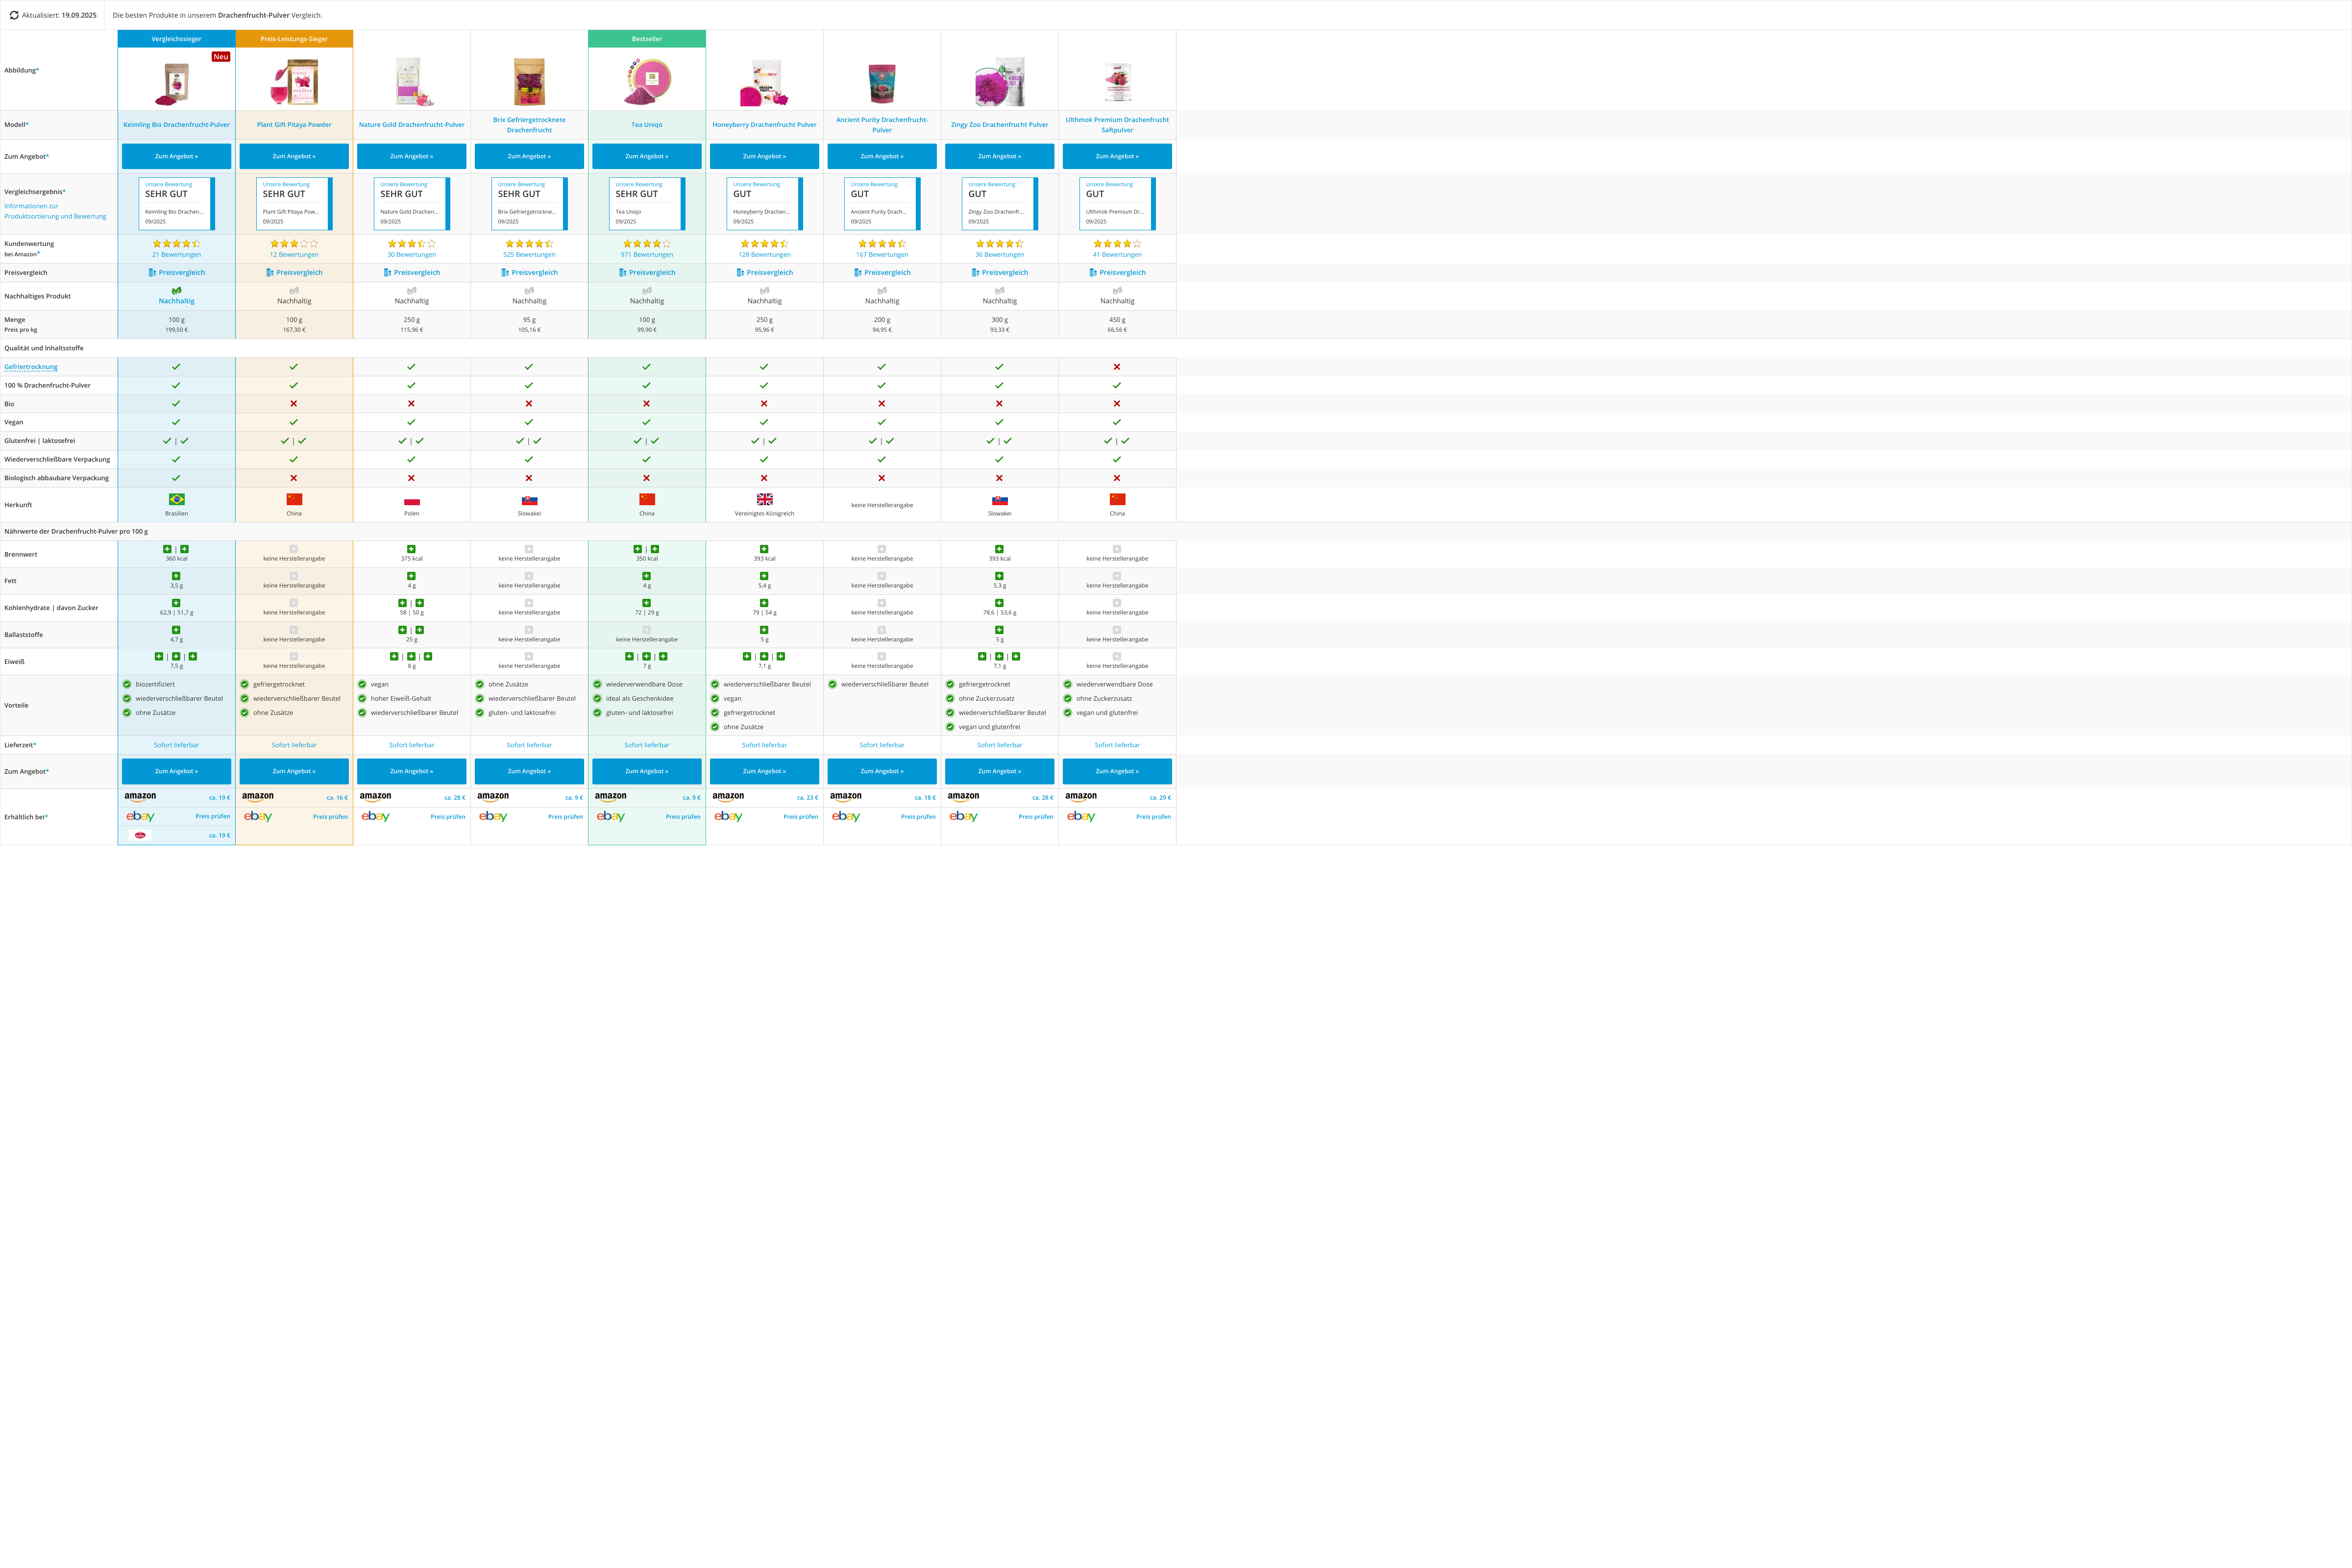This screenshot has height=1568, width=2352.
Task: Click the green leaf Nachhaltig icon for Keimling
Action: 176,291
